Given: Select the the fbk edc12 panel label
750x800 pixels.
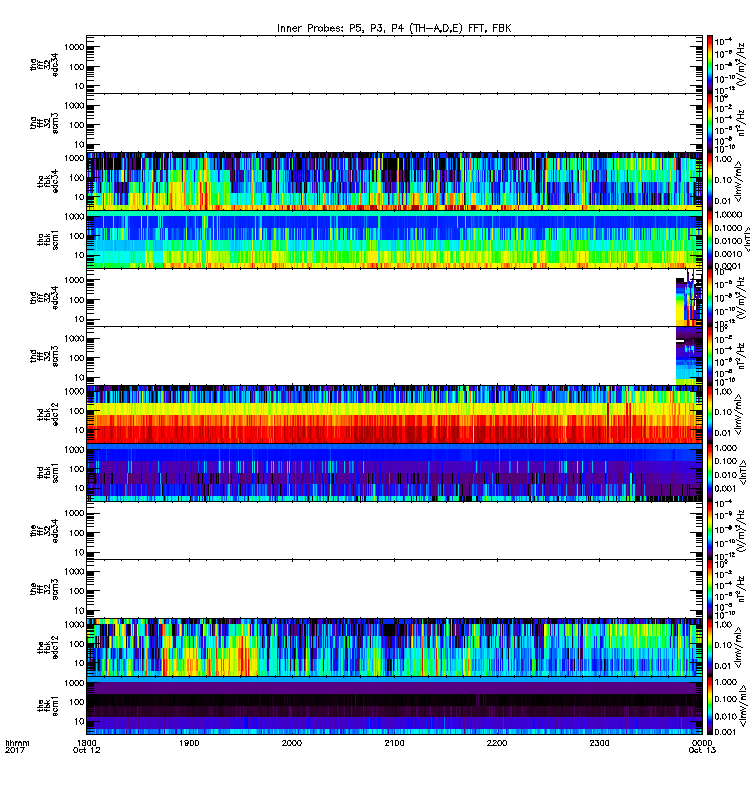Looking at the screenshot, I should click(x=48, y=647).
